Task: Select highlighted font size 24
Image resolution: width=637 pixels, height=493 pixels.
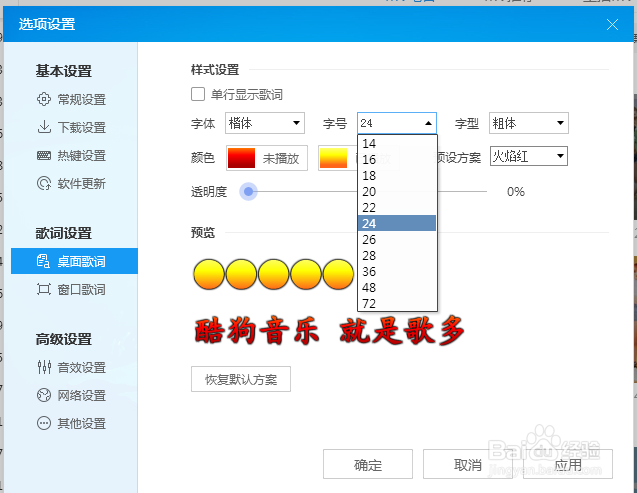Action: click(x=397, y=223)
